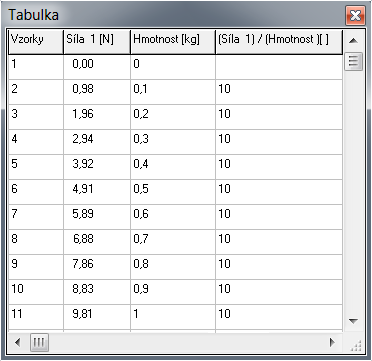Select force cell 0,98
This screenshot has height=361, width=372.
pos(97,92)
